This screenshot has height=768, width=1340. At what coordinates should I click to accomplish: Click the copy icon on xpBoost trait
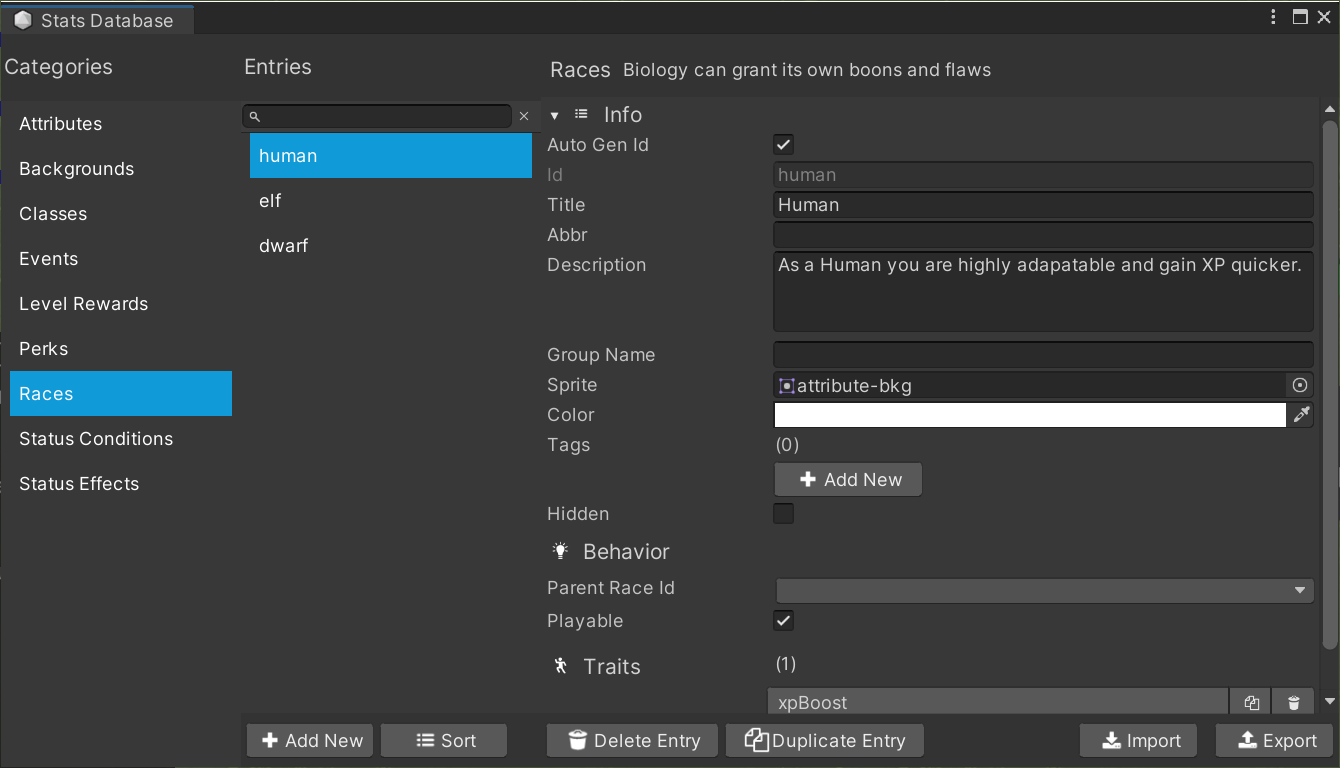click(x=1251, y=702)
